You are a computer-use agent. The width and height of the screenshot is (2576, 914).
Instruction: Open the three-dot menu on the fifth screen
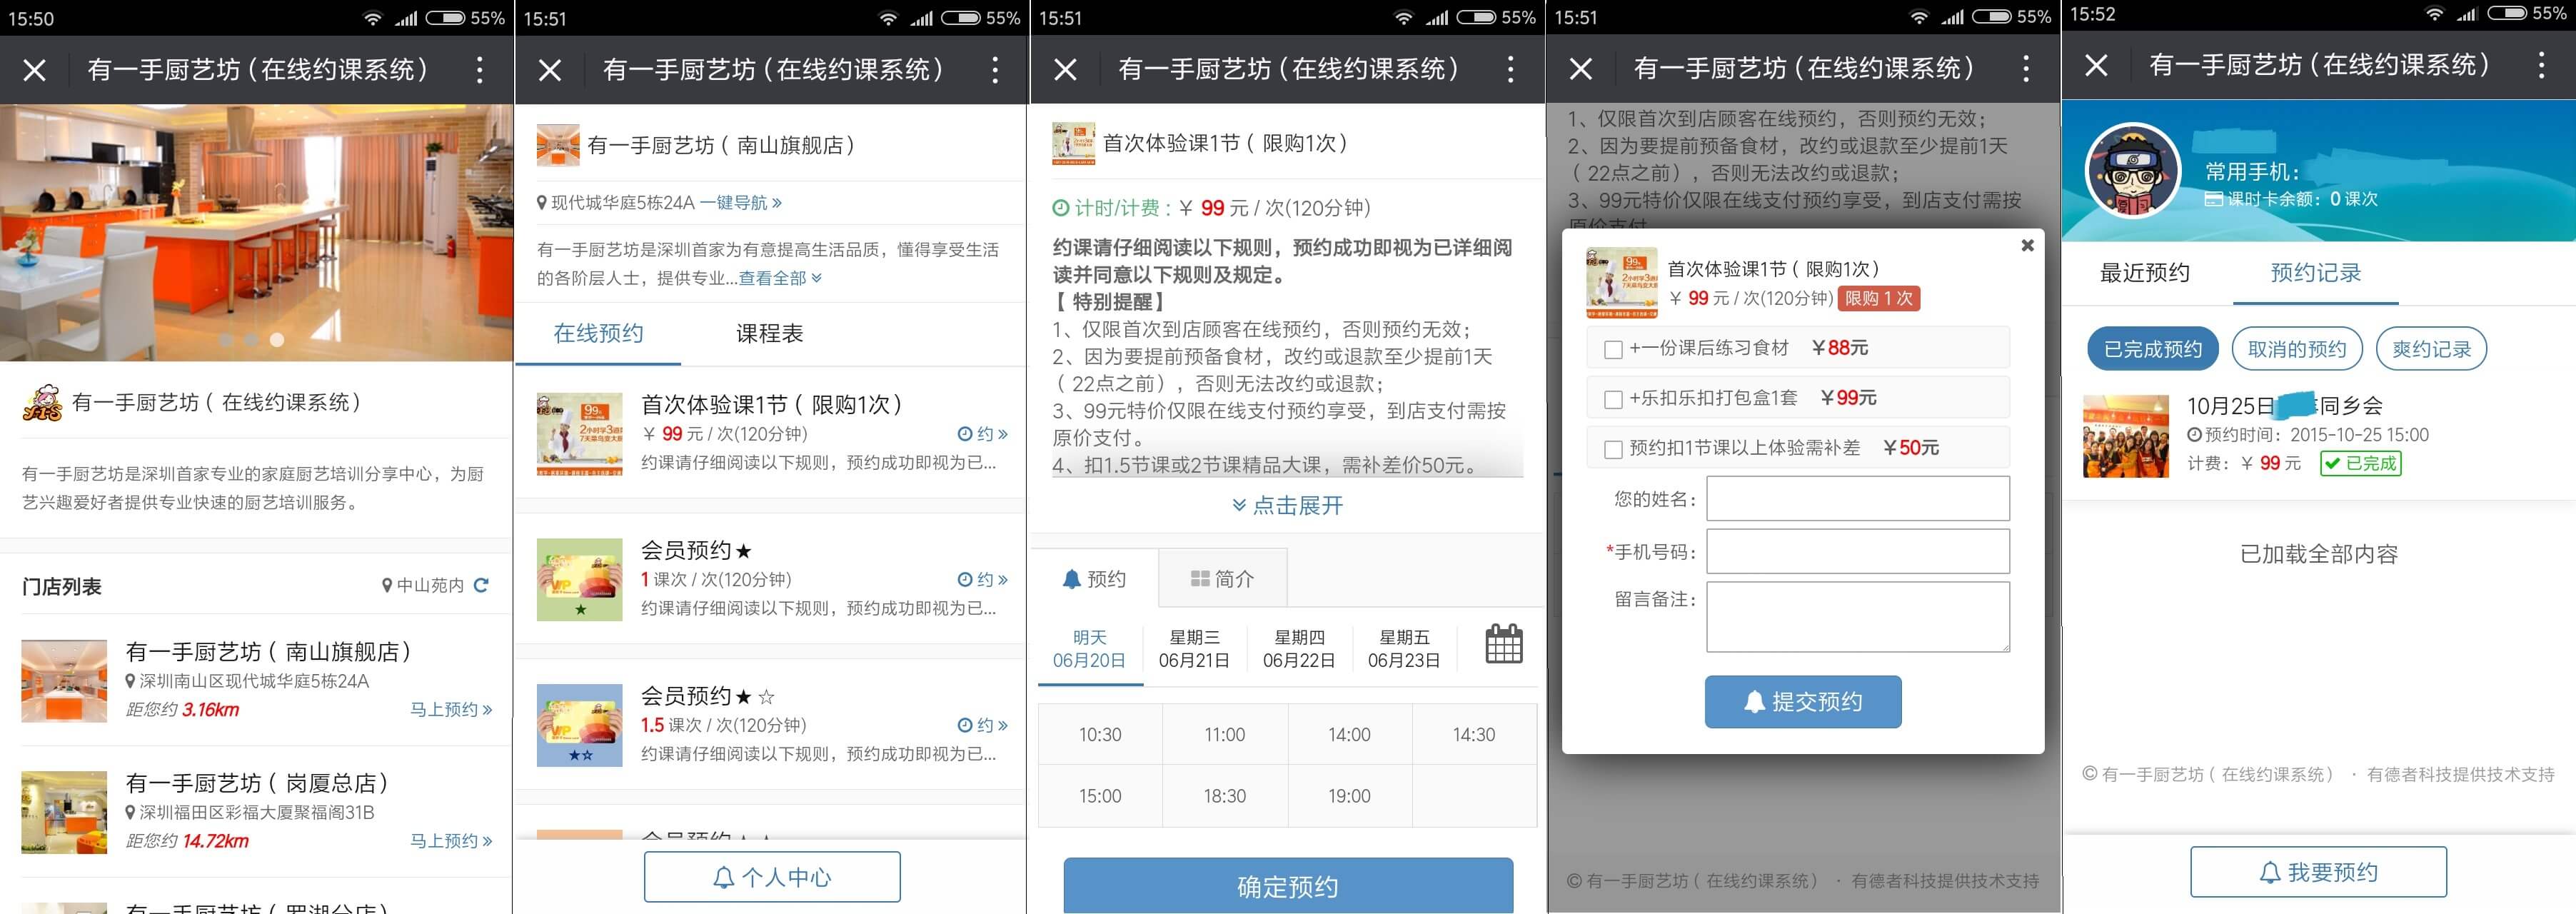tap(2541, 65)
